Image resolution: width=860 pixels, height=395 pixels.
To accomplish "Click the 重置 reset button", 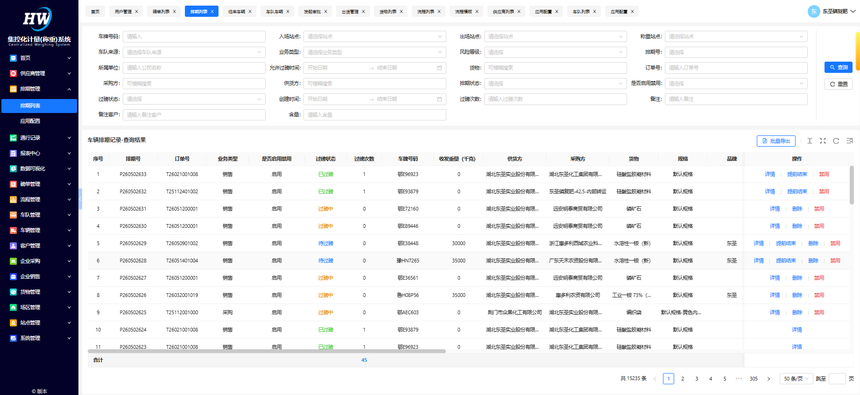I will coord(838,84).
